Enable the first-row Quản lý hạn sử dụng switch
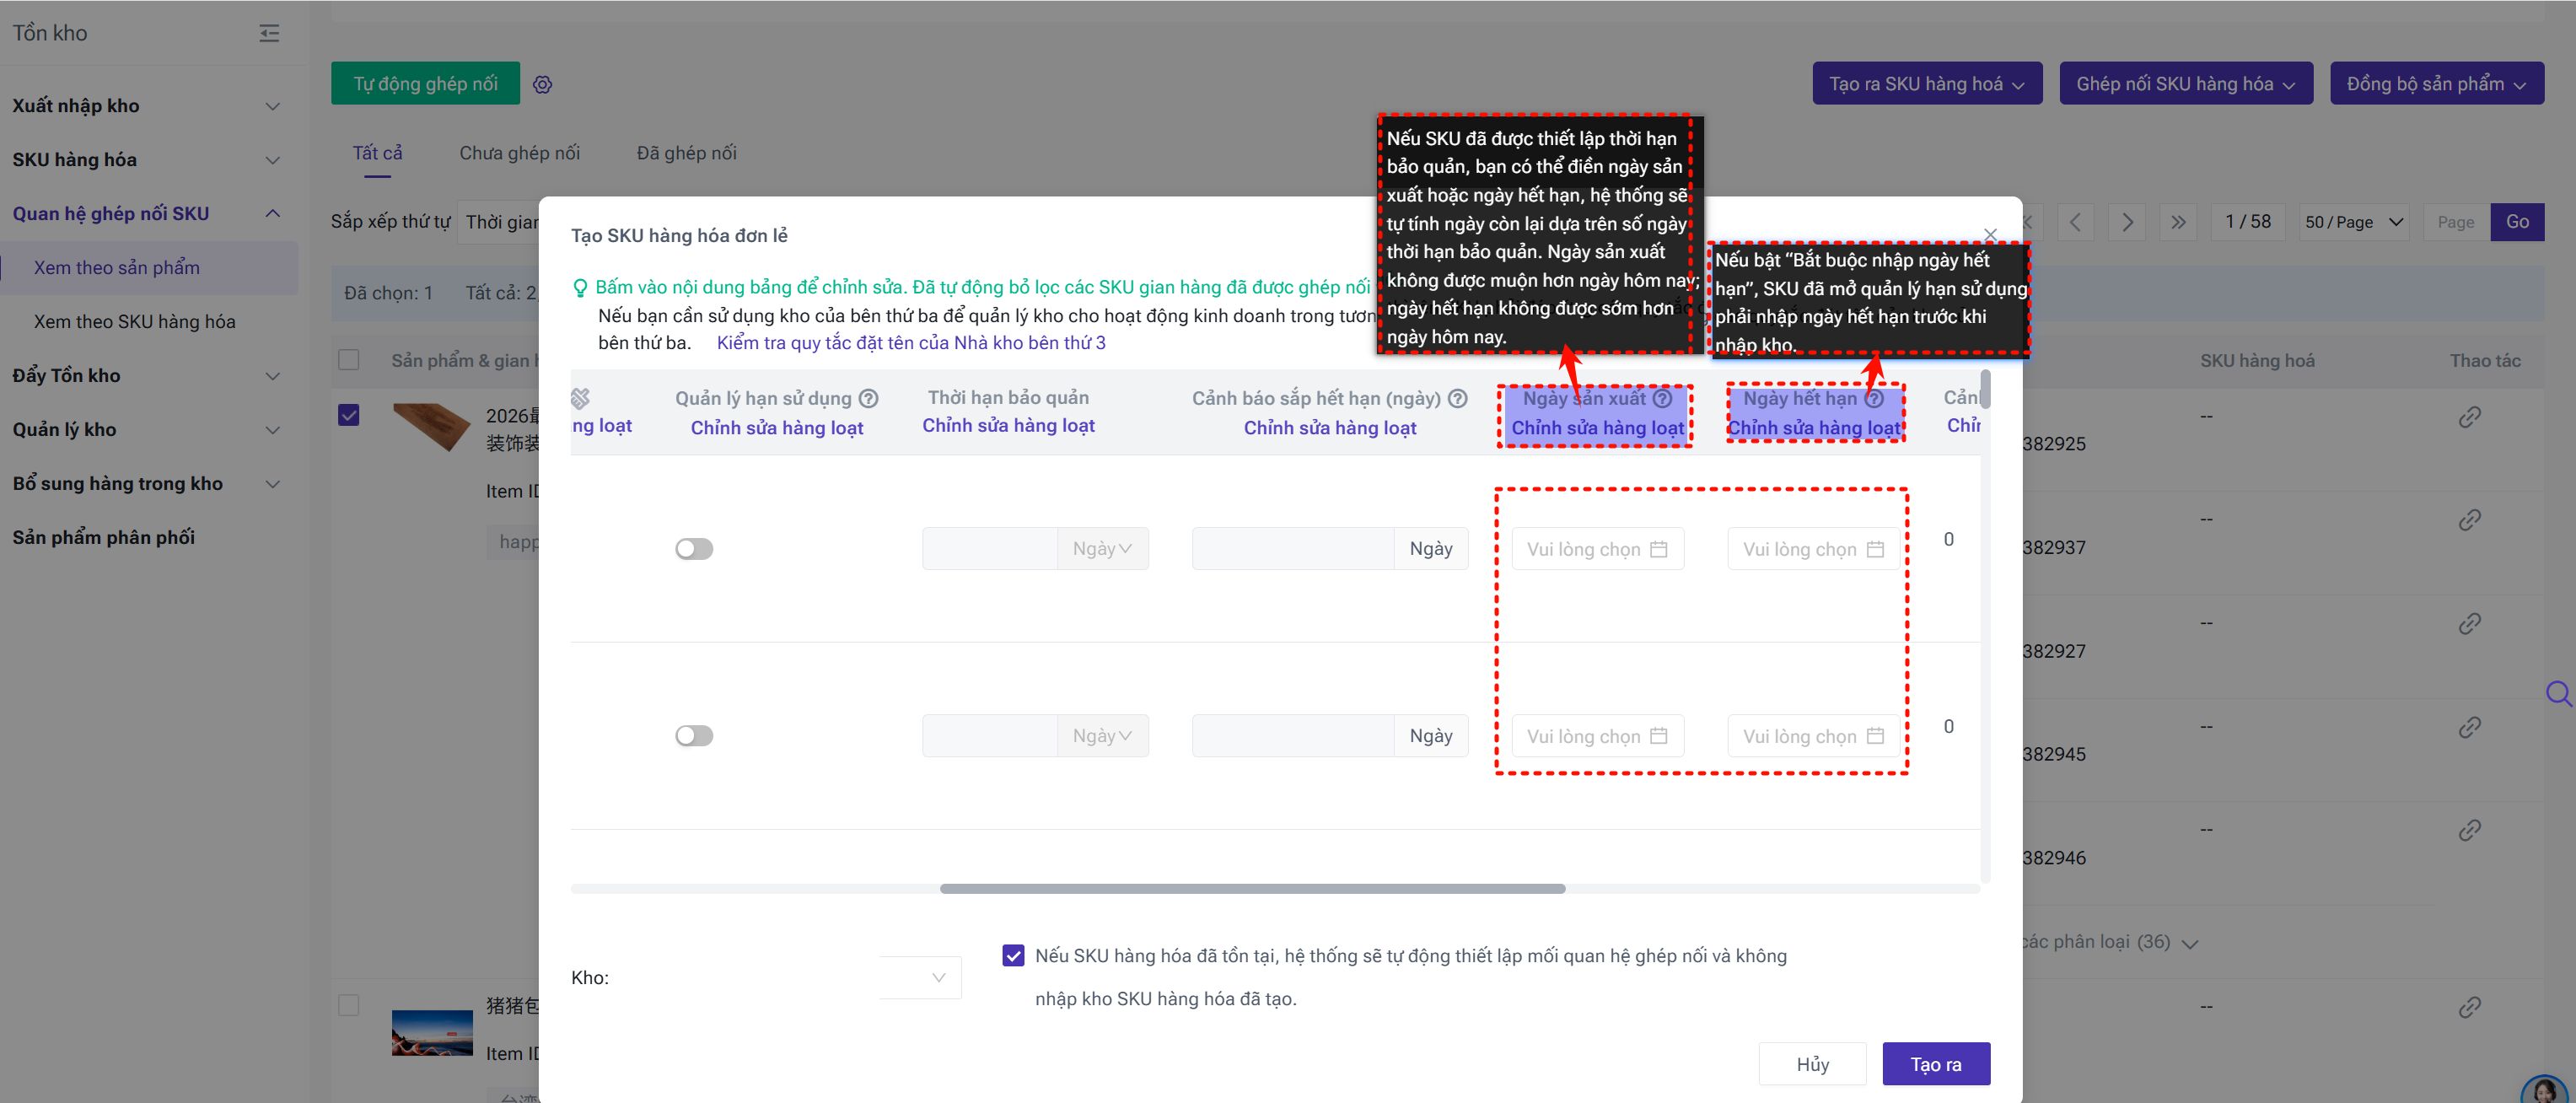This screenshot has height=1103, width=2576. 694,549
